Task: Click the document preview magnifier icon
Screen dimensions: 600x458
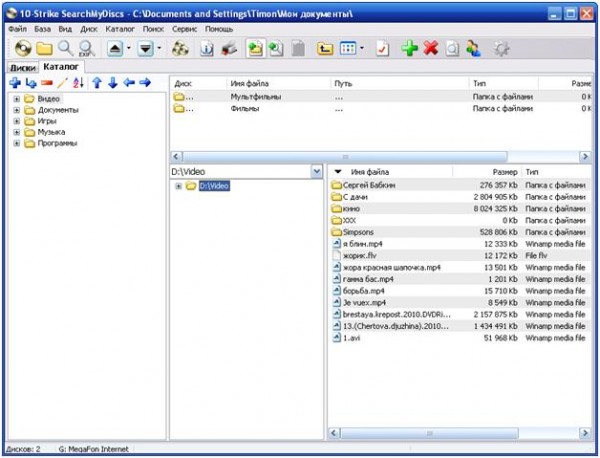Action: [x=452, y=49]
